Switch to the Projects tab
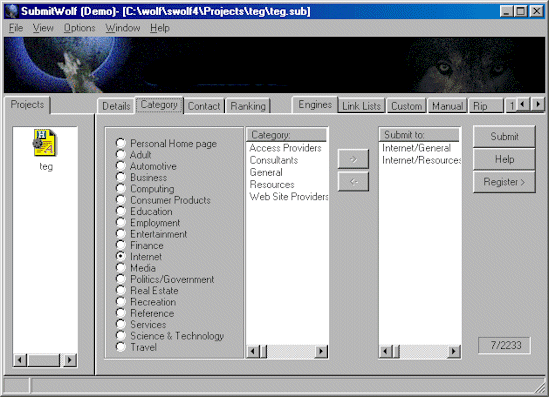The height and width of the screenshot is (398, 550). point(27,104)
